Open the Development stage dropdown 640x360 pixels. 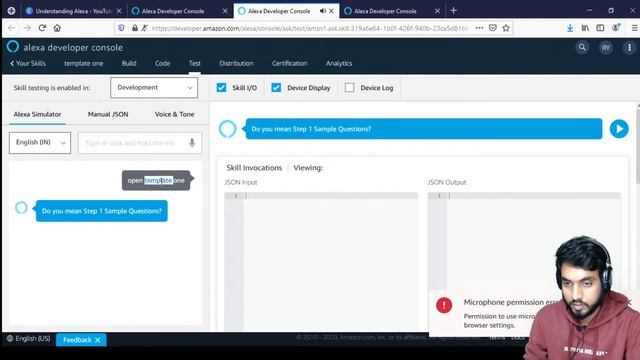click(x=154, y=87)
